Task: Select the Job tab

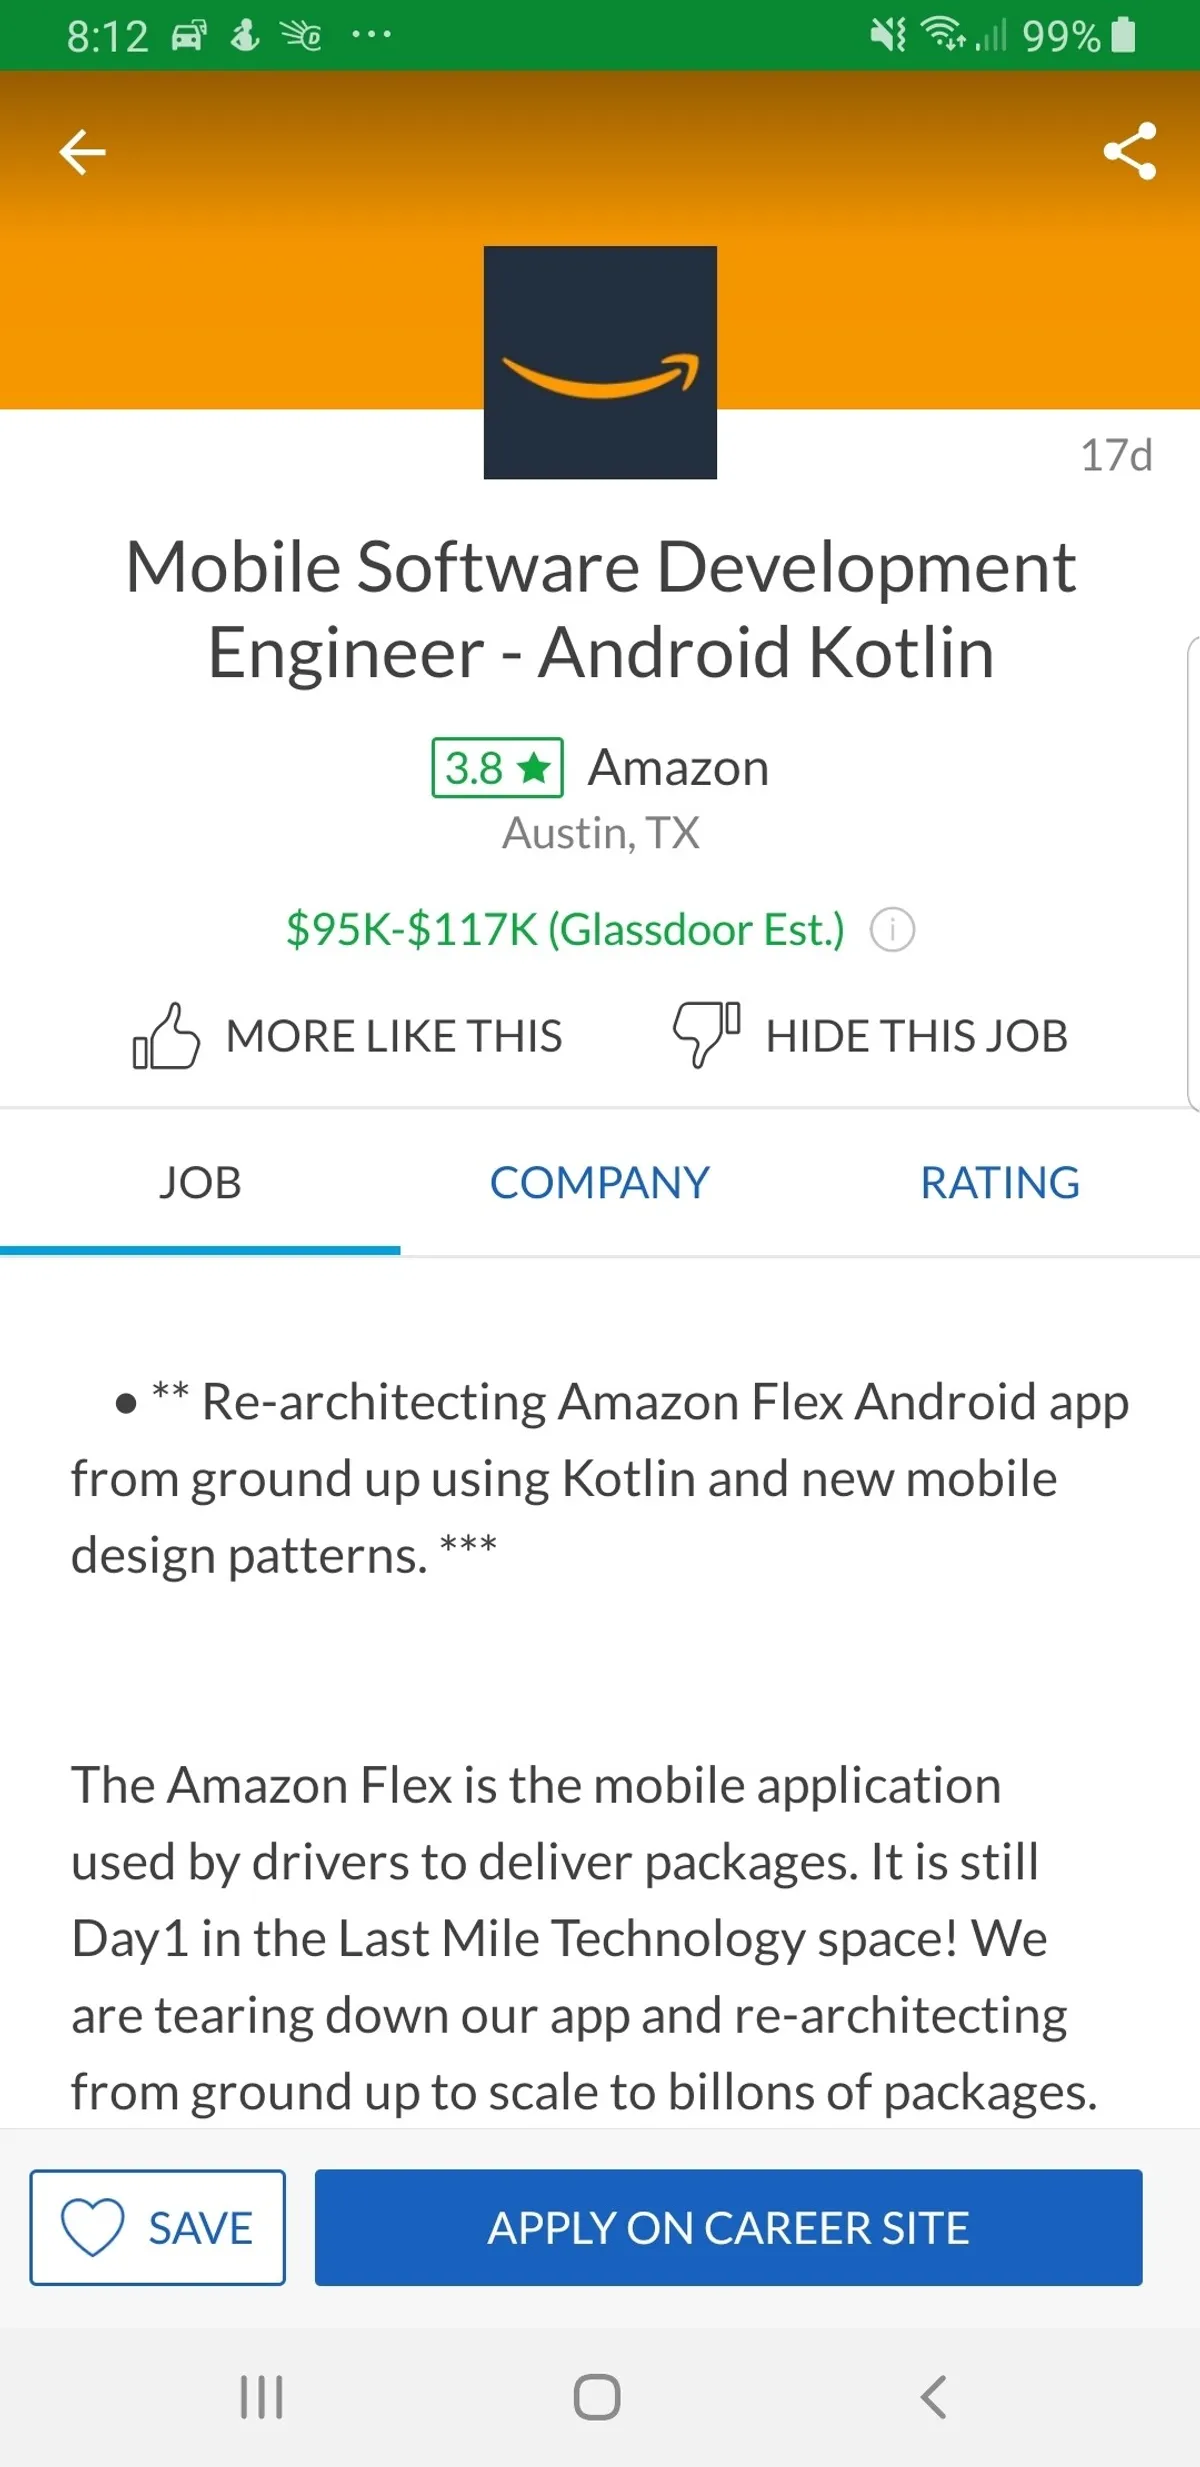Action: tap(200, 1183)
